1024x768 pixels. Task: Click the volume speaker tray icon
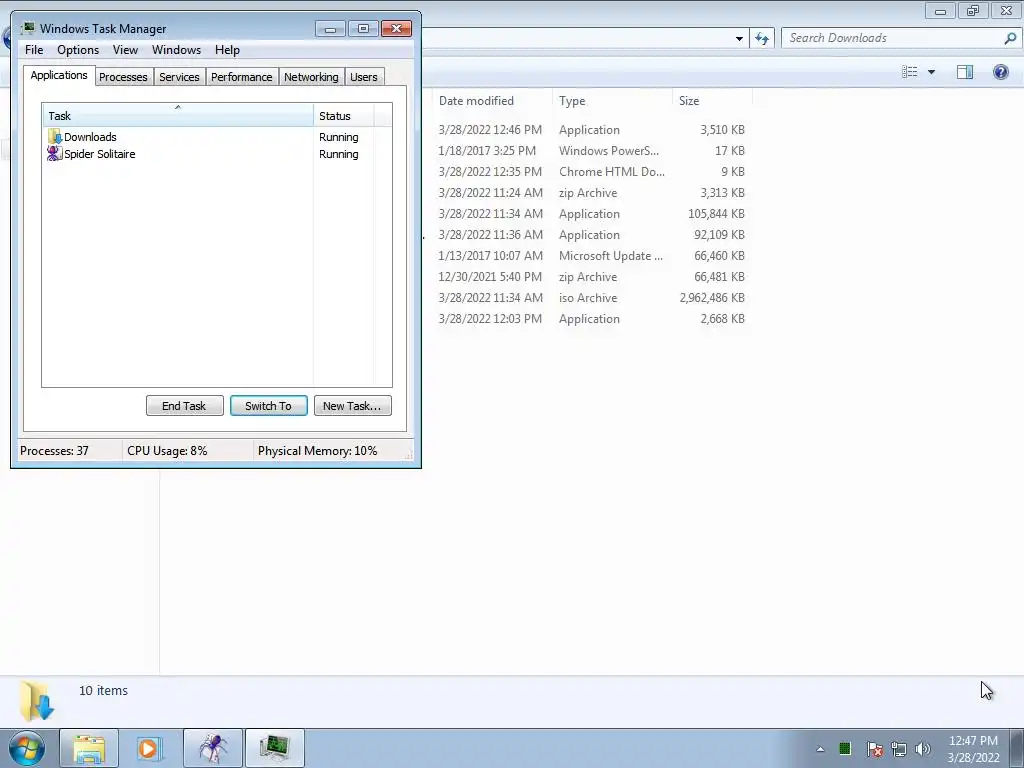(923, 749)
